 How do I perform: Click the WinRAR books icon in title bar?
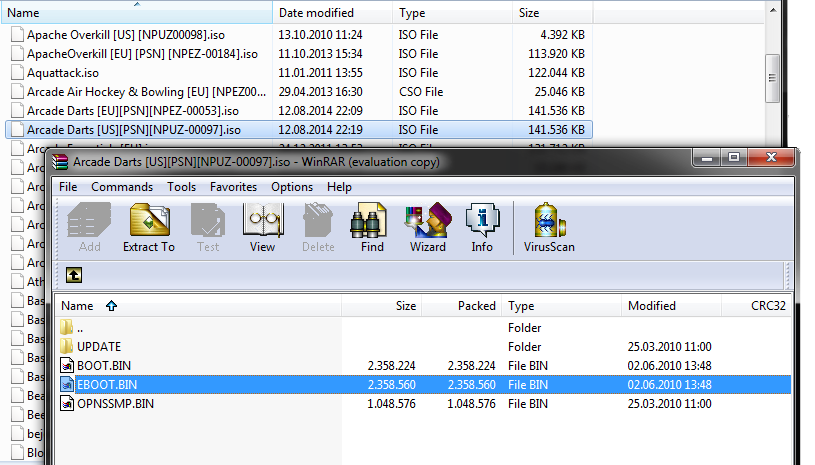coord(60,163)
